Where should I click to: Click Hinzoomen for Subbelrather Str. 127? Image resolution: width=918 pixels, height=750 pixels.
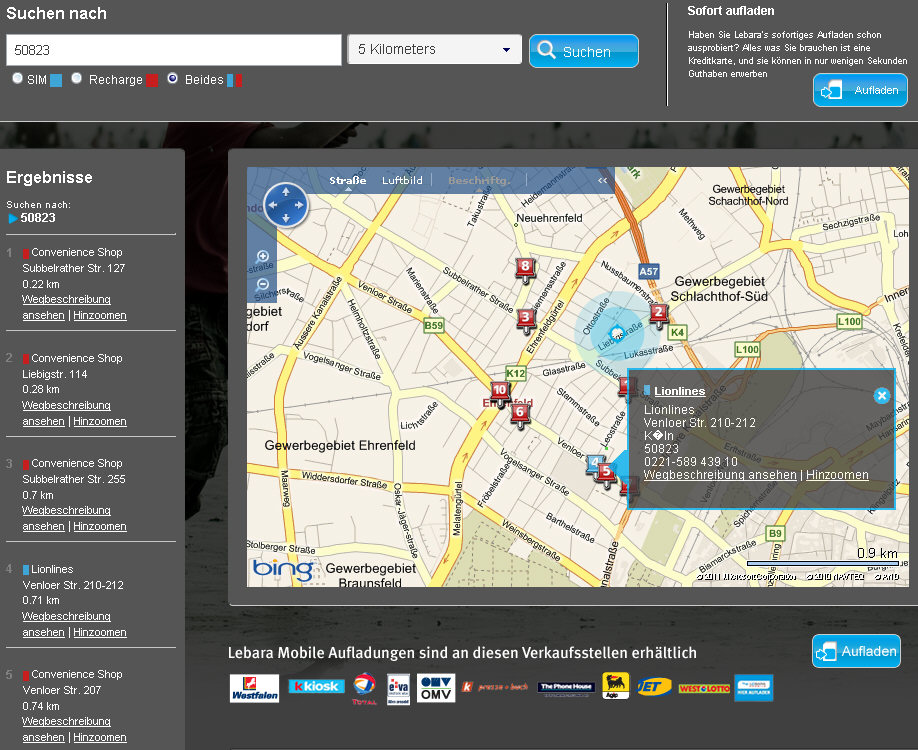(x=100, y=315)
